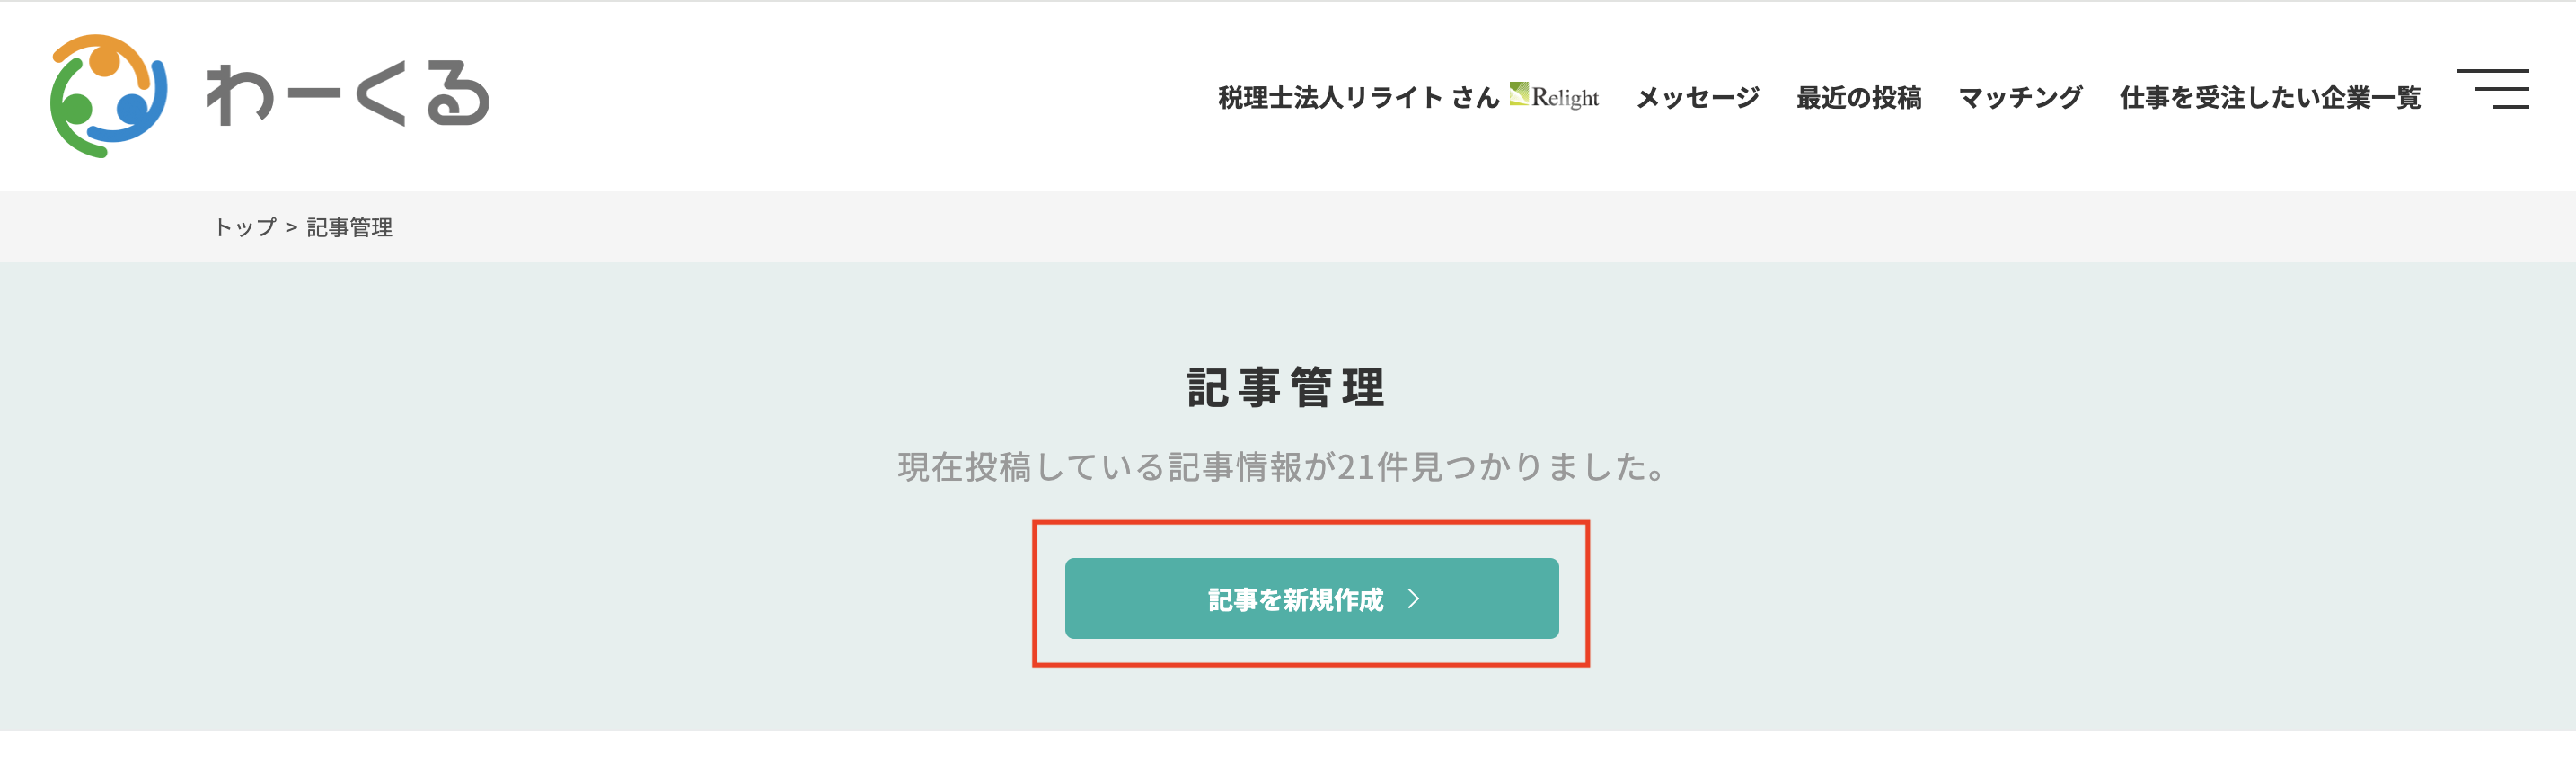
Task: Click the breadcrumb ">" separator
Action: click(291, 228)
